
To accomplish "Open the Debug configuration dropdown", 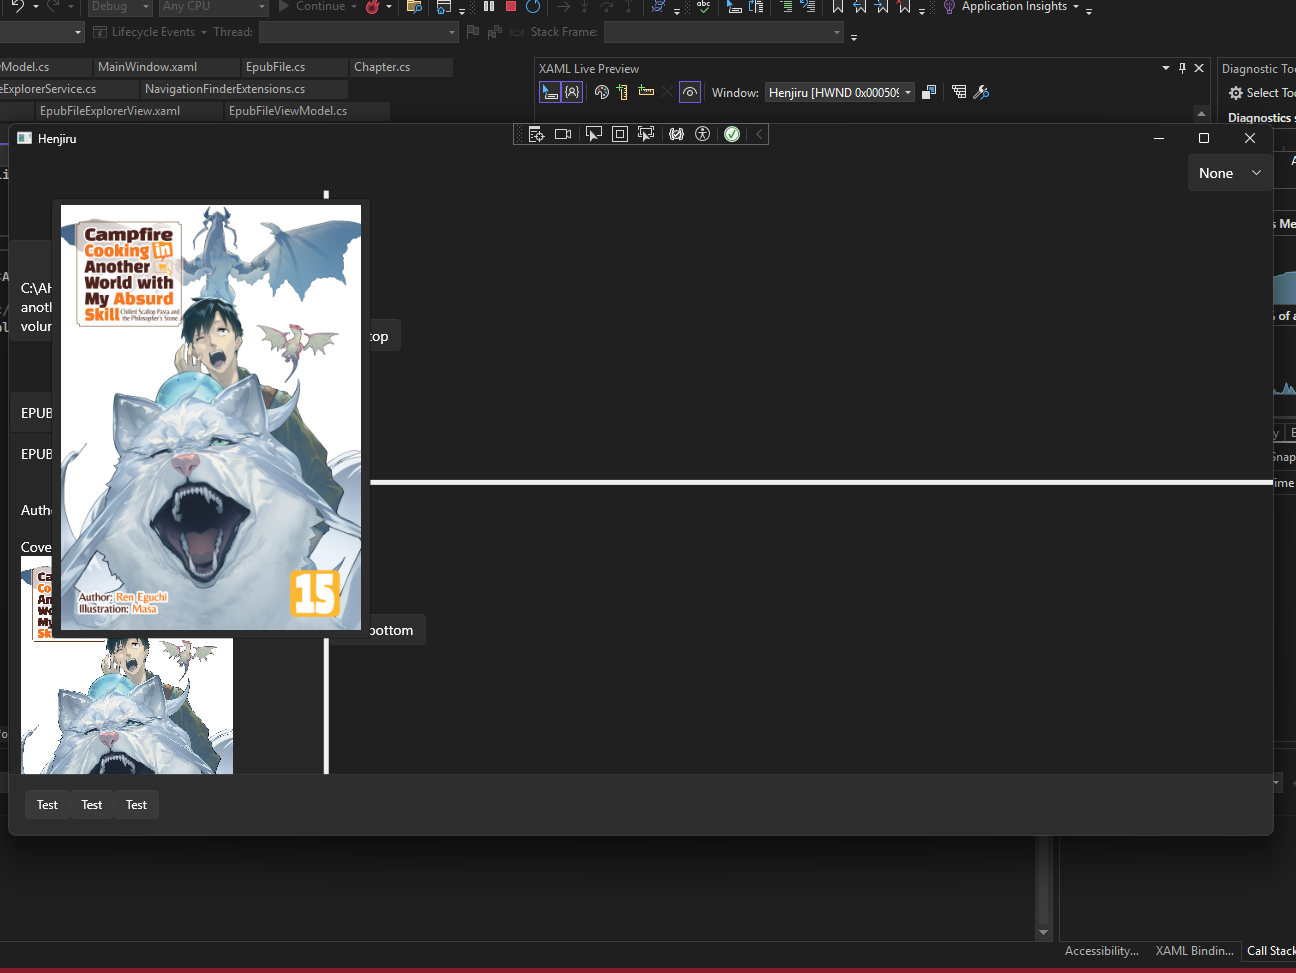I will pyautogui.click(x=120, y=6).
